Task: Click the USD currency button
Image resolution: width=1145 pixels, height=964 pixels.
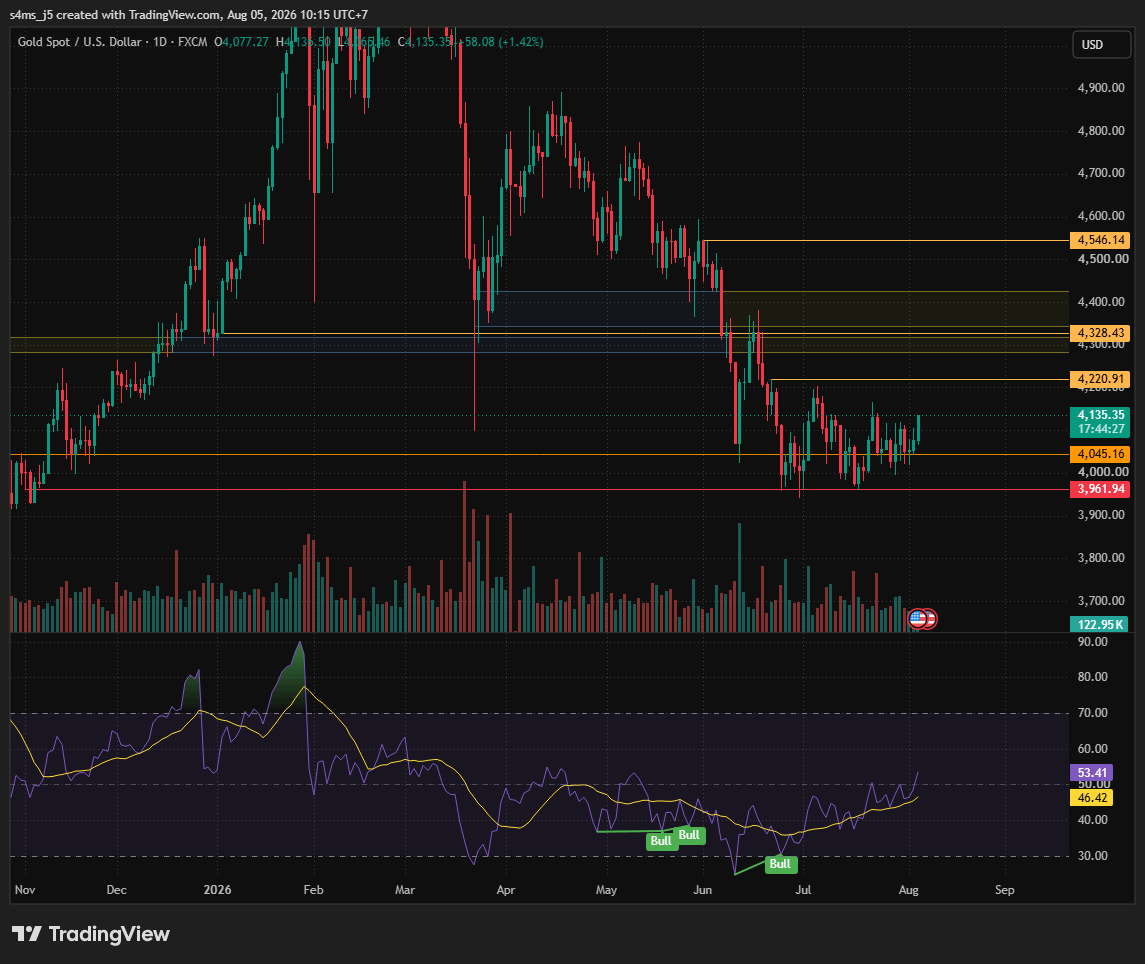Action: click(1101, 45)
